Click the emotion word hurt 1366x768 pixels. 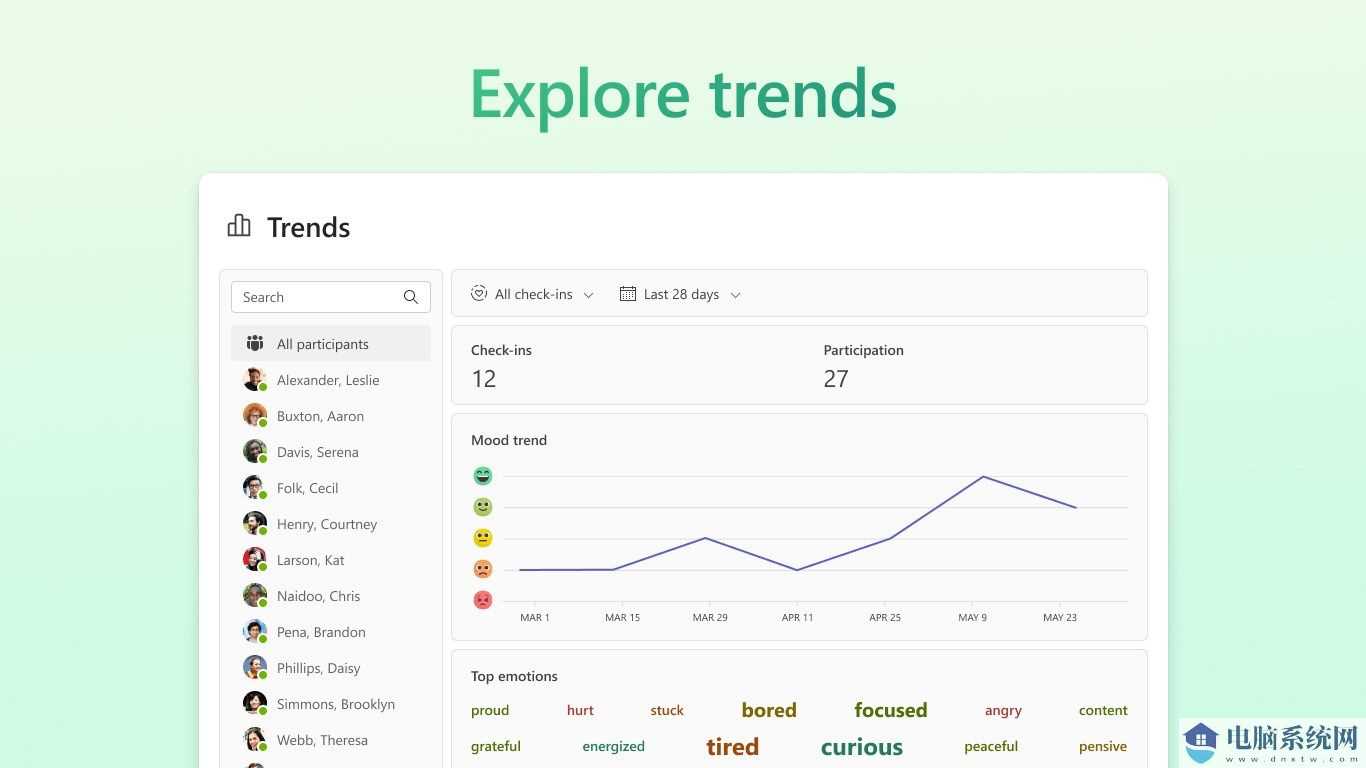580,710
